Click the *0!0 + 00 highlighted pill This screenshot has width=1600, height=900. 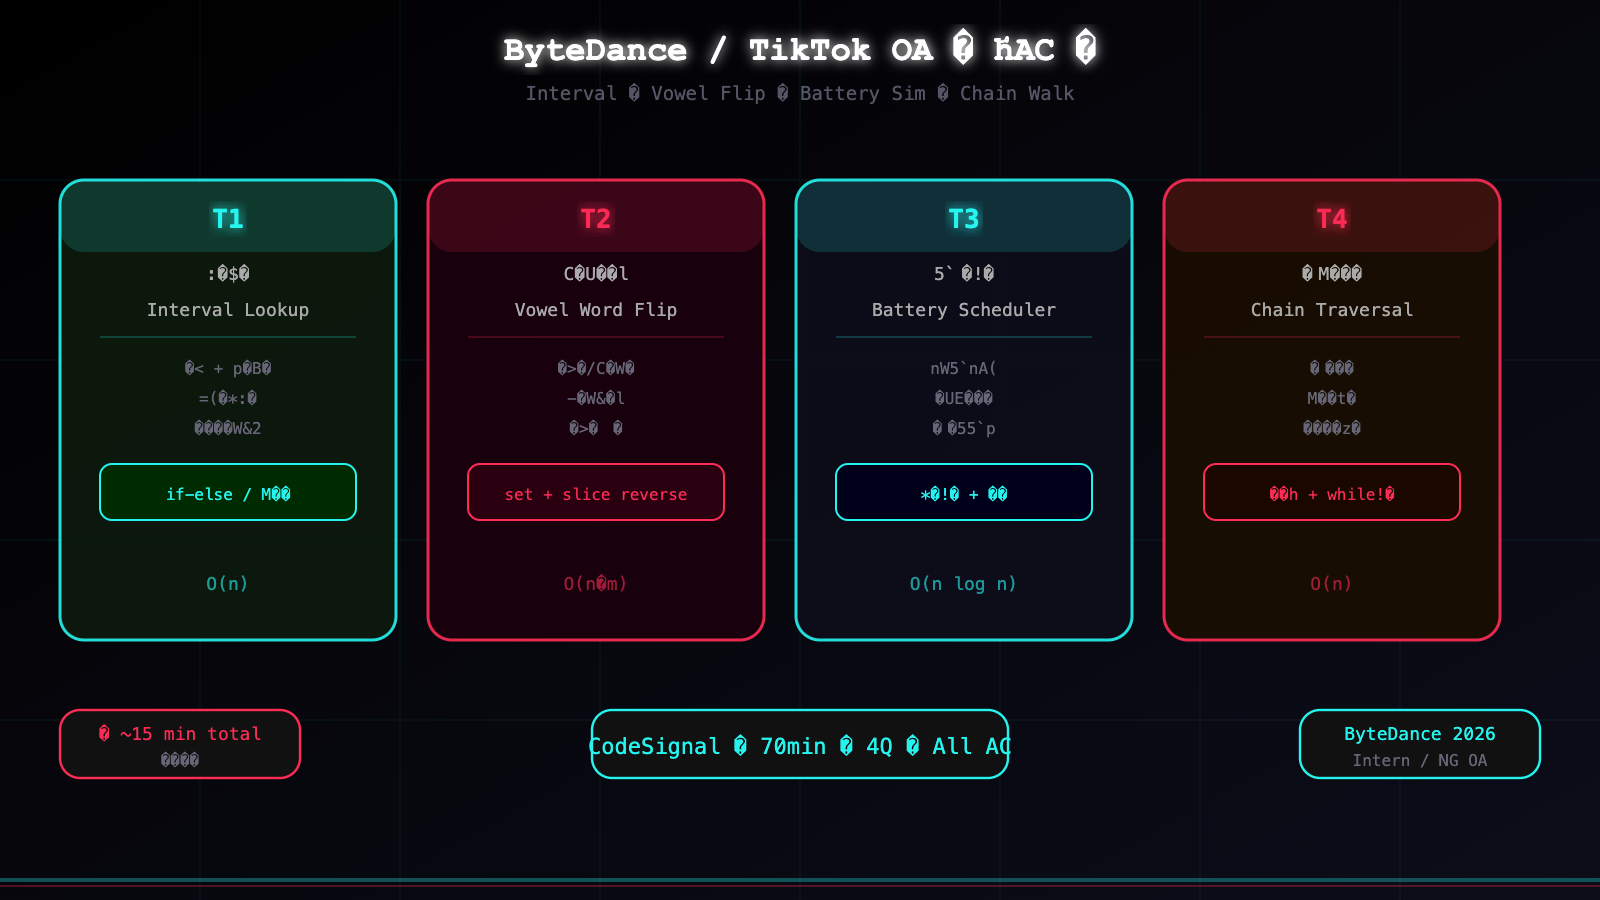[x=963, y=492]
